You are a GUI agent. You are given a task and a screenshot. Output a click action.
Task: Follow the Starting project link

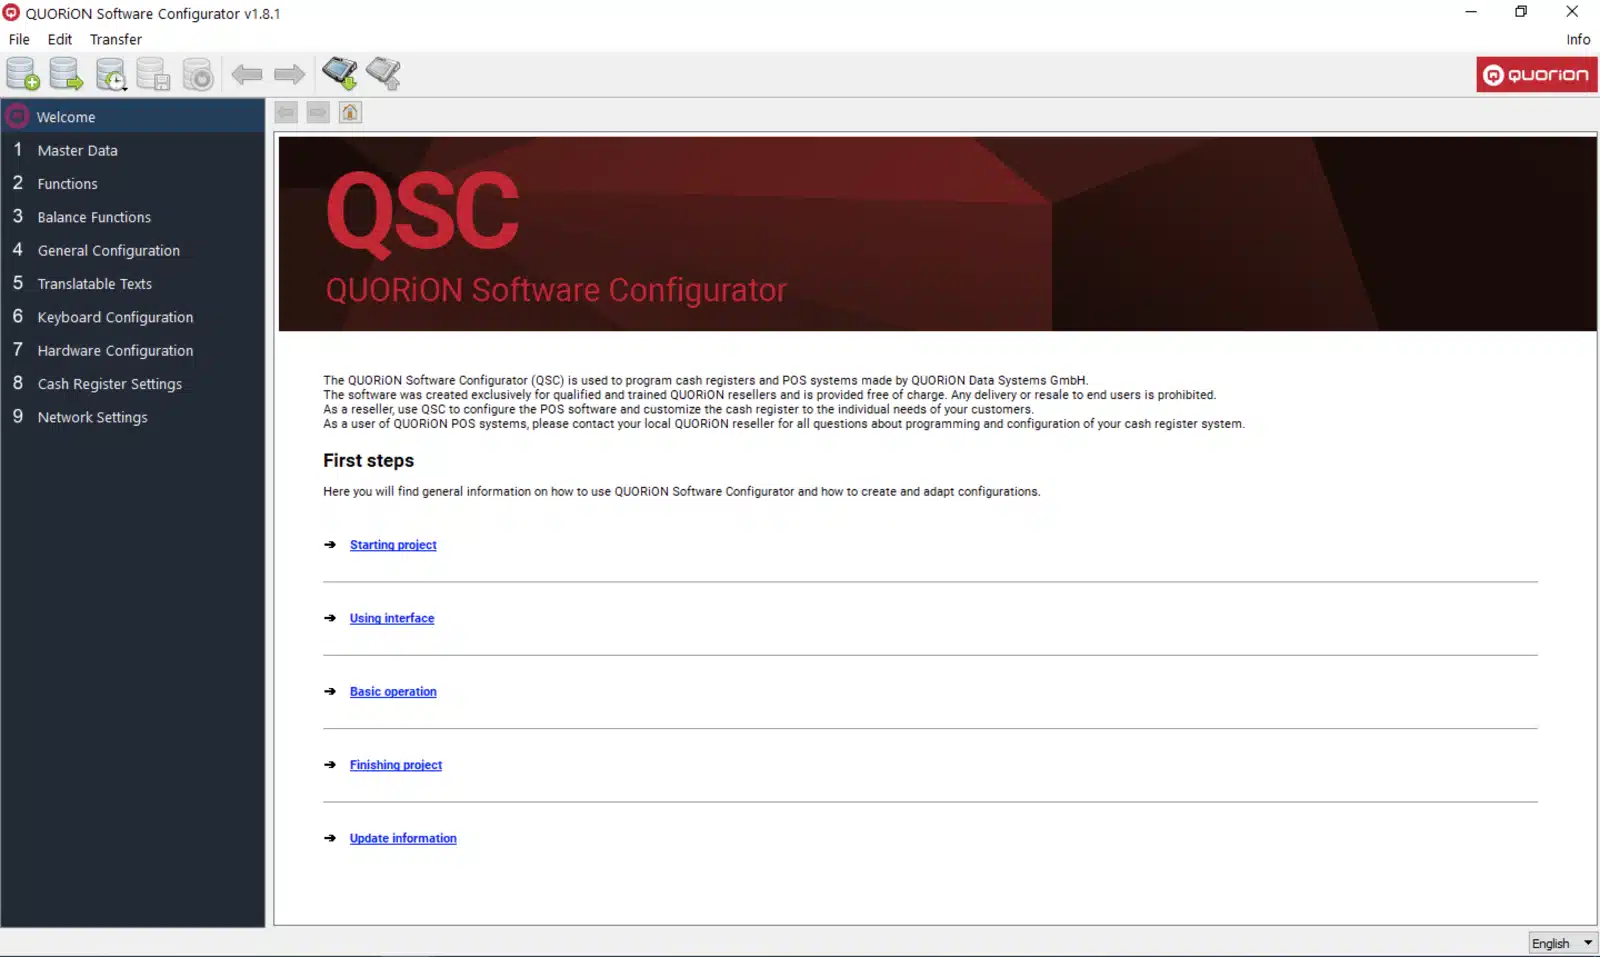(393, 545)
